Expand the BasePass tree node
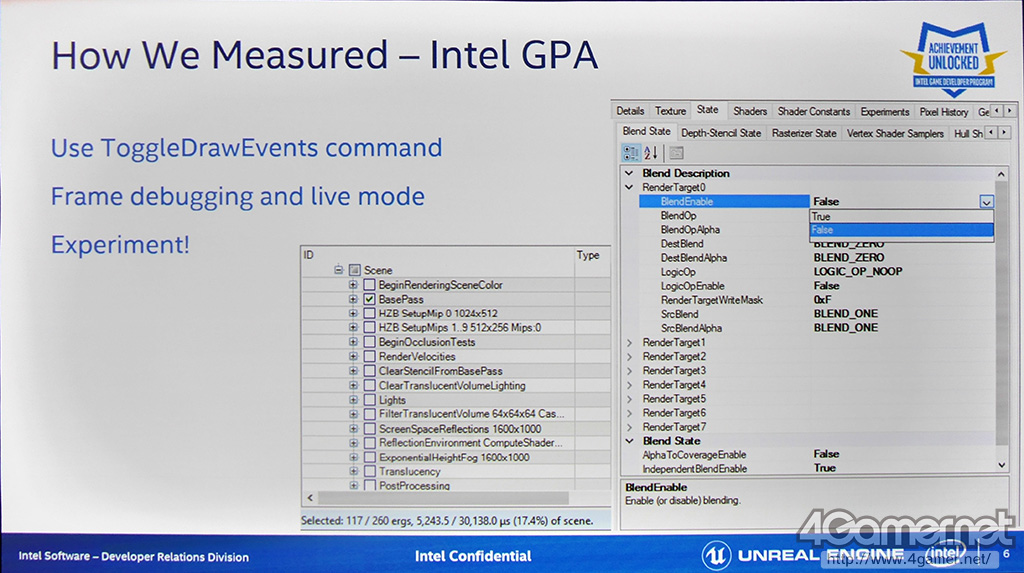The width and height of the screenshot is (1024, 573). pos(353,299)
